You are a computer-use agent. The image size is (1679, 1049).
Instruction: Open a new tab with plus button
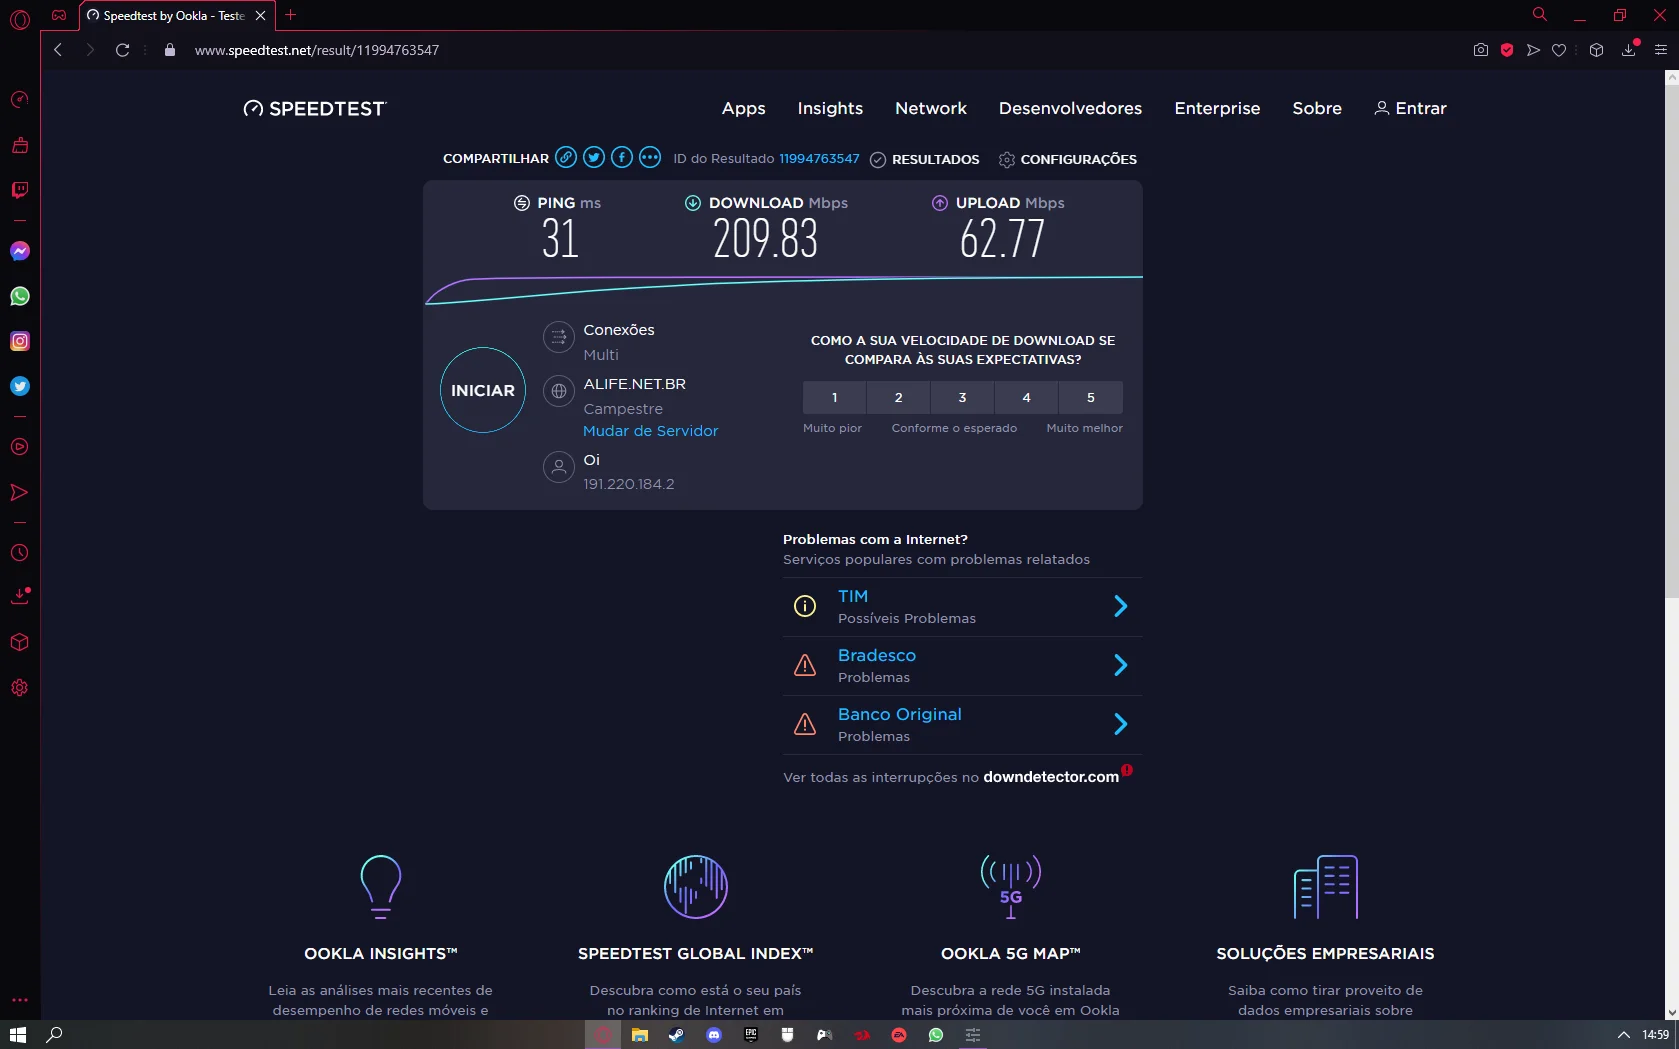click(291, 15)
